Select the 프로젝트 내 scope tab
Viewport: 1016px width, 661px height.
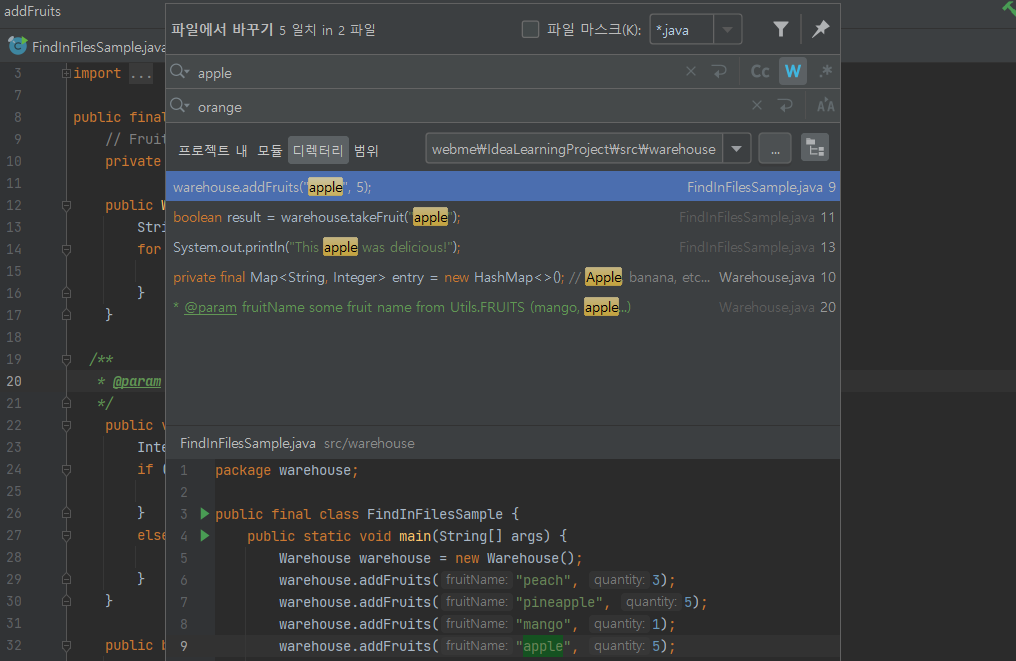[x=213, y=150]
